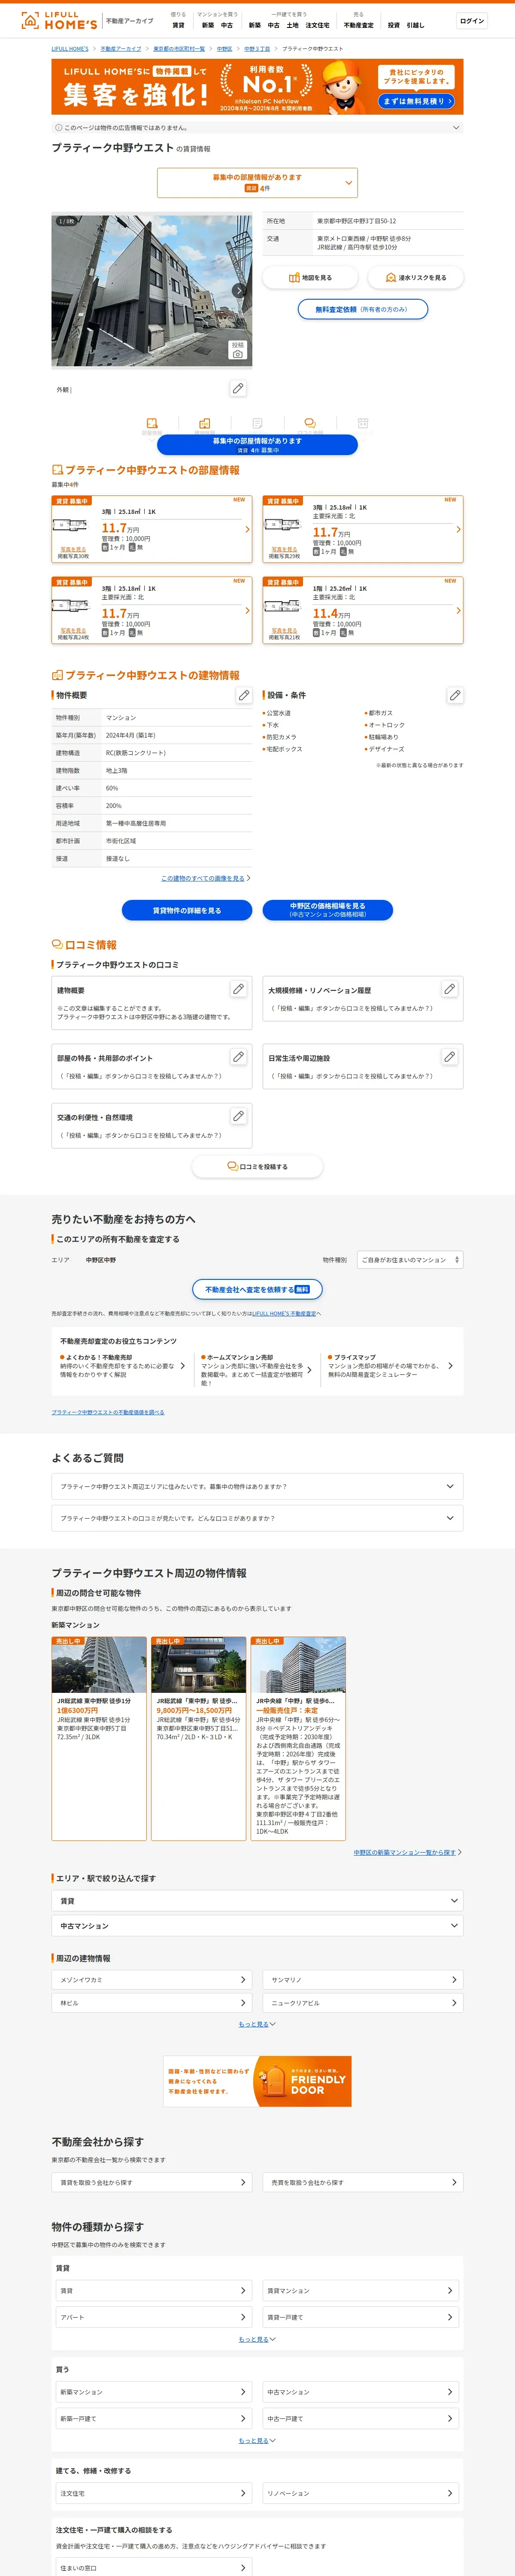Click the 投稿 camera icon on photo

[237, 350]
